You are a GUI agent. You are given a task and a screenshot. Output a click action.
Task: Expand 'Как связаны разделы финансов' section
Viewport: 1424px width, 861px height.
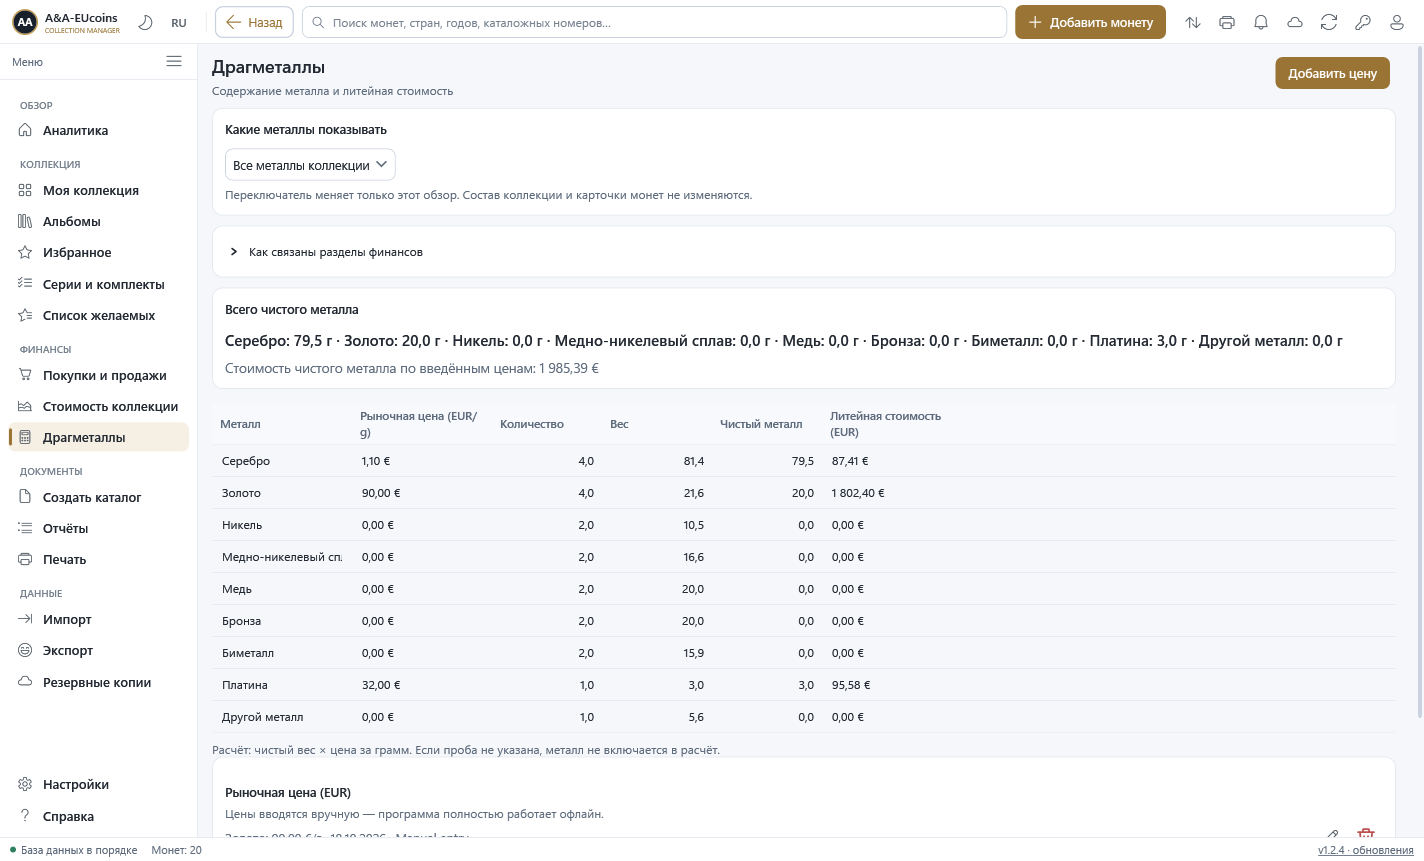(804, 252)
